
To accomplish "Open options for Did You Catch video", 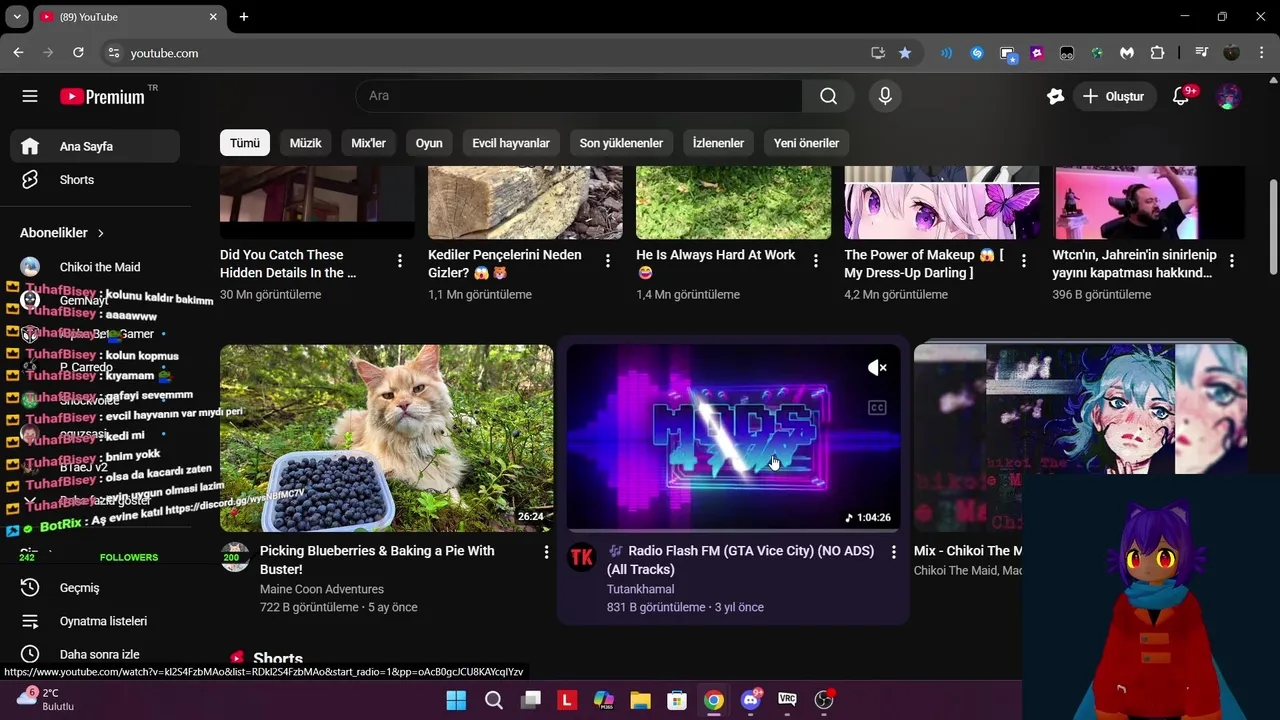I will point(399,261).
